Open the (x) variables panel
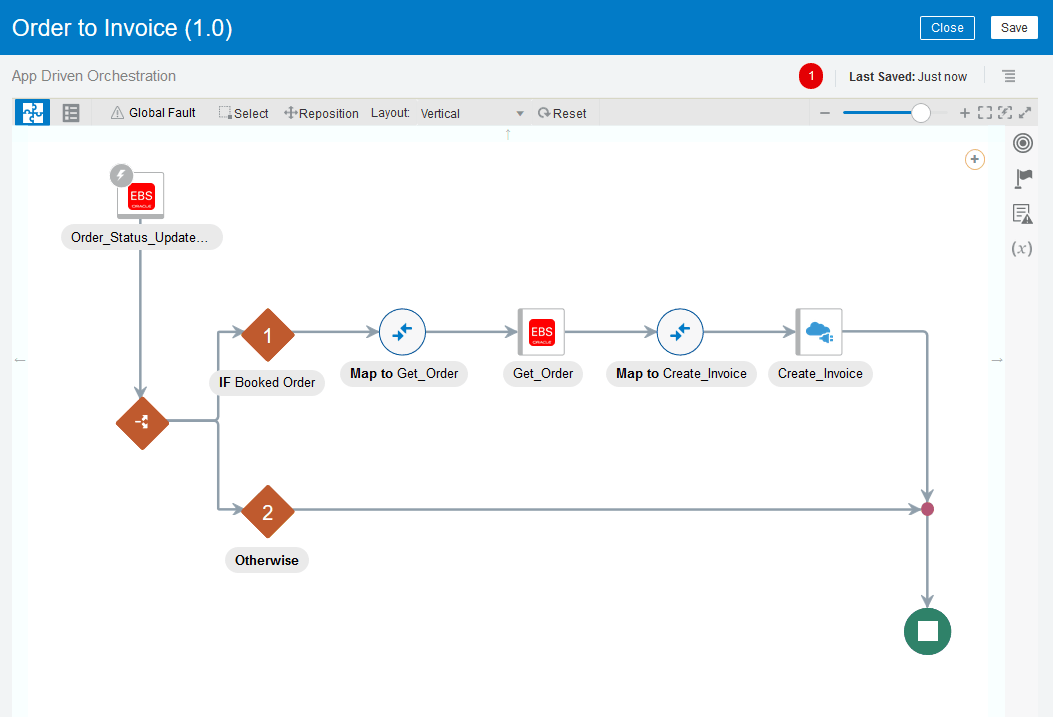This screenshot has height=717, width=1053. click(x=1021, y=248)
